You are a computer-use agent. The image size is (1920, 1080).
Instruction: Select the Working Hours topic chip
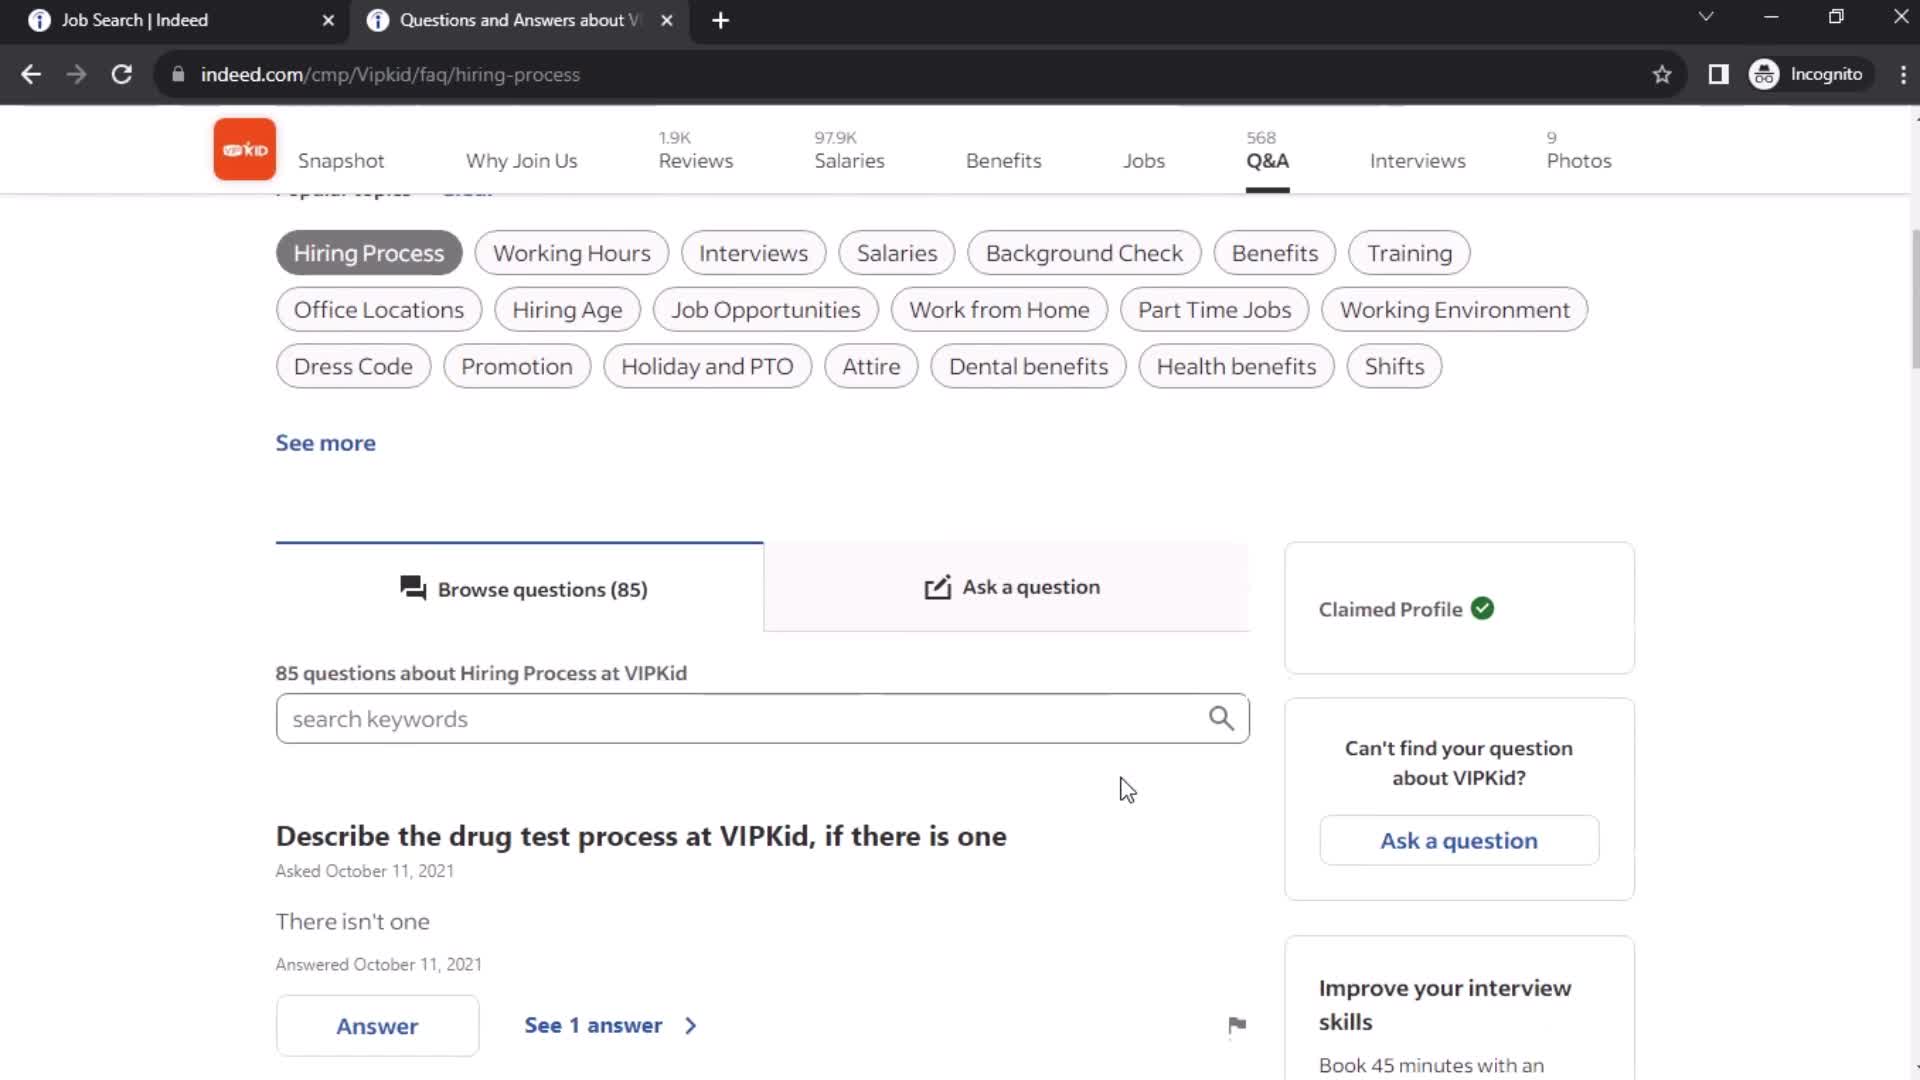pos(571,253)
